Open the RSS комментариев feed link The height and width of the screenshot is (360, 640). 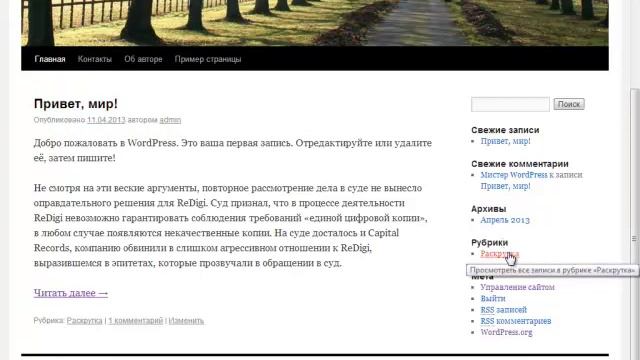point(516,321)
